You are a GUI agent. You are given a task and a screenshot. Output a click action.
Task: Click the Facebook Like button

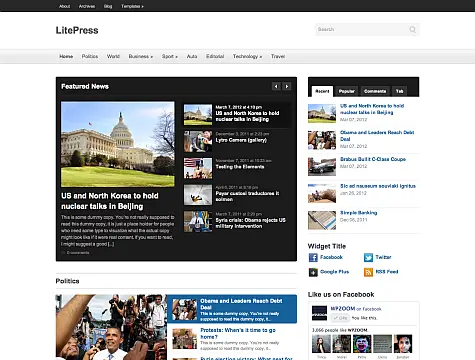340,318
